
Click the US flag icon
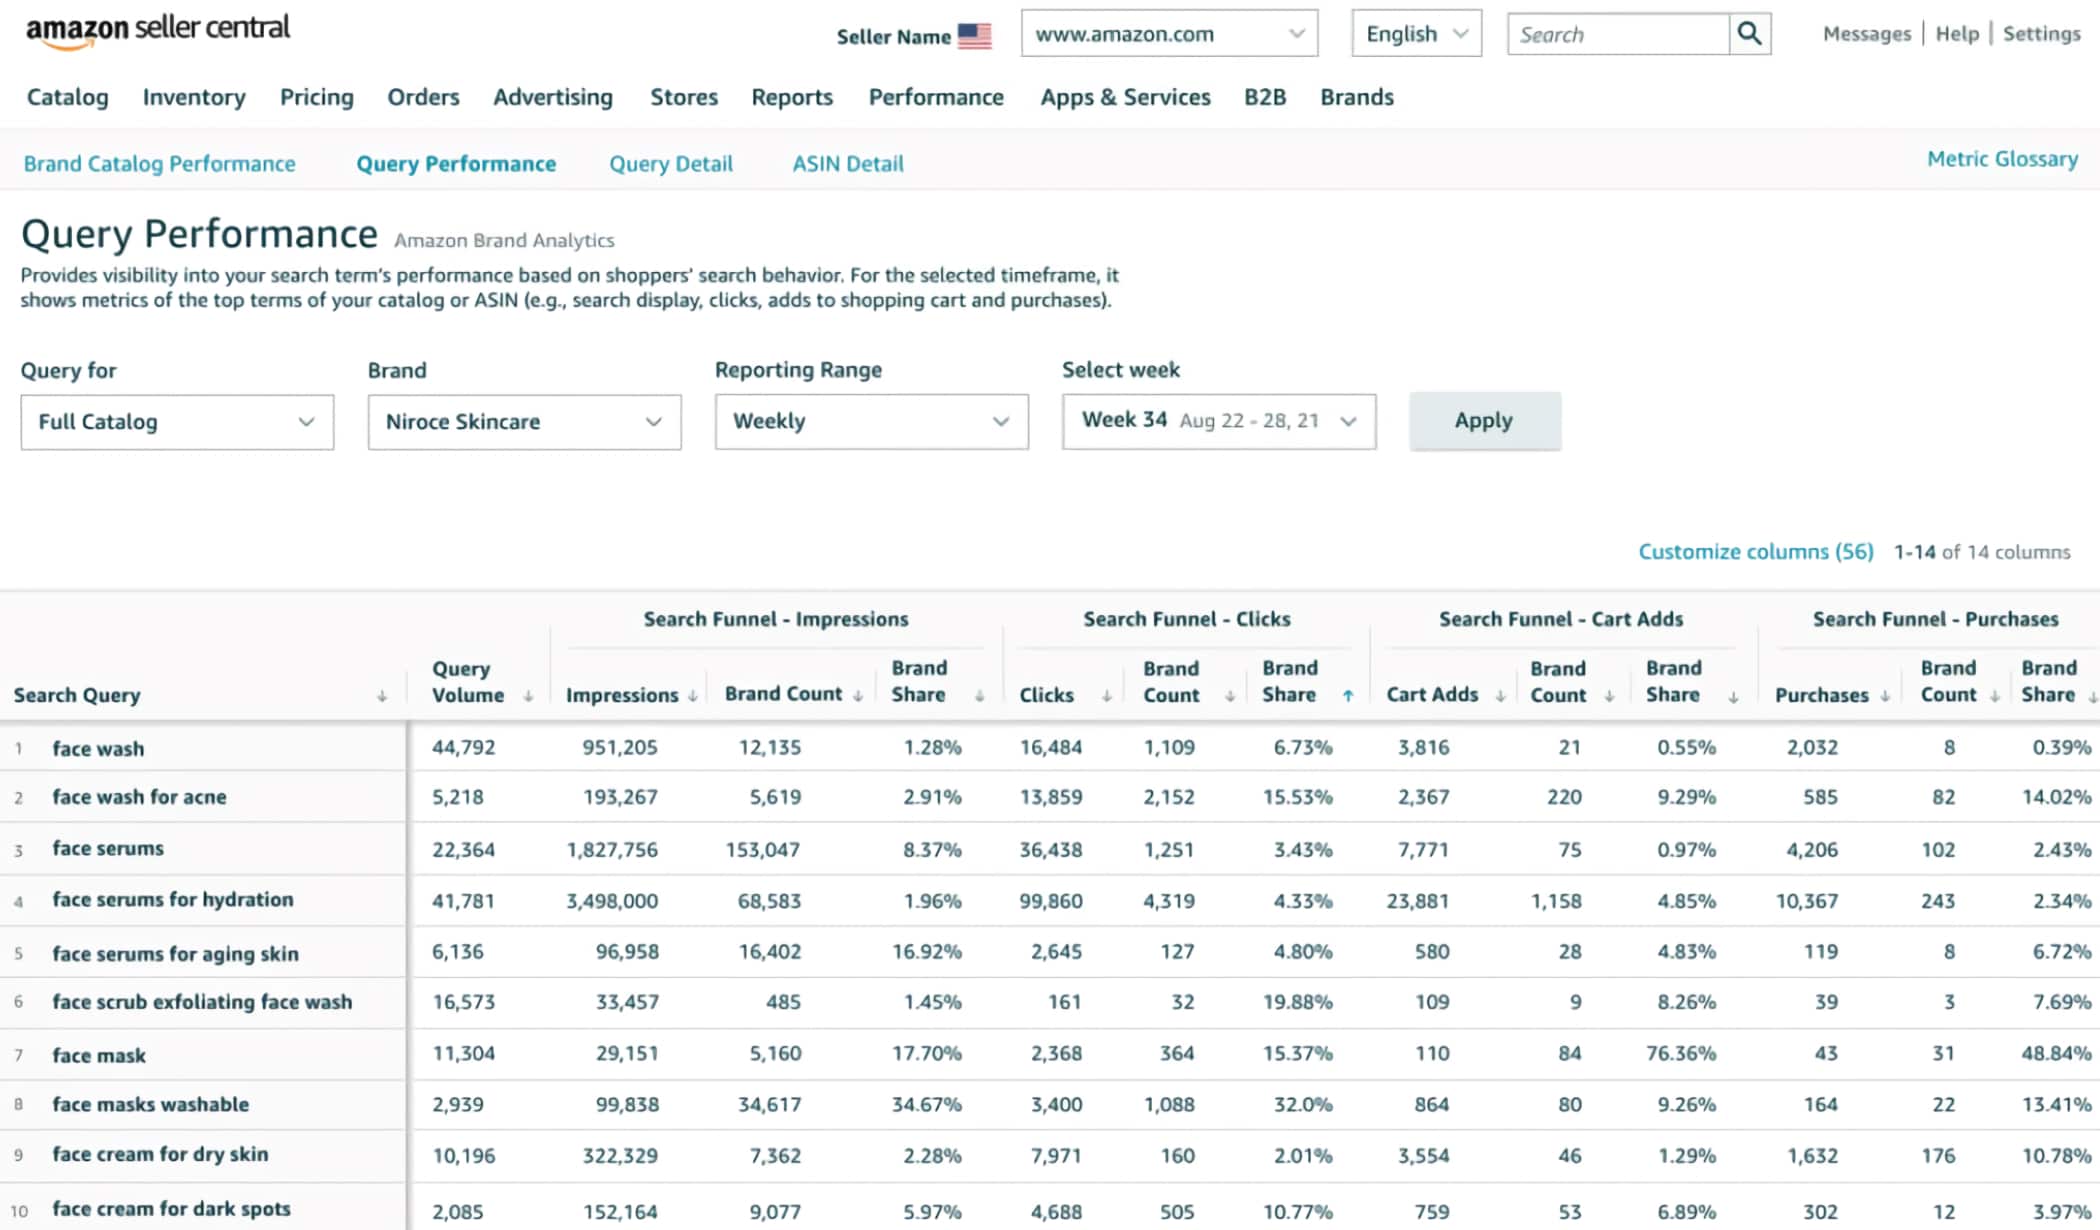(x=974, y=36)
